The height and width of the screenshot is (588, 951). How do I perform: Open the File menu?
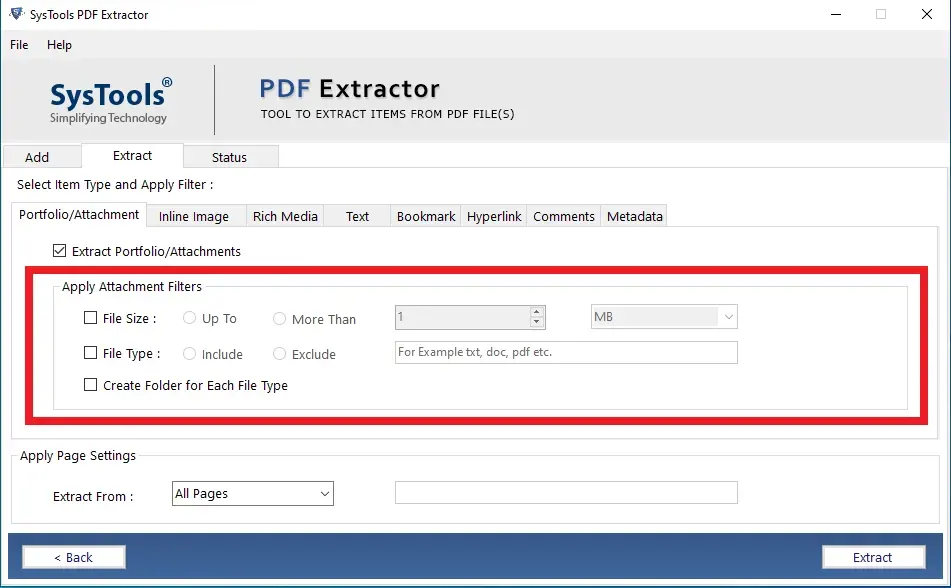coord(19,45)
